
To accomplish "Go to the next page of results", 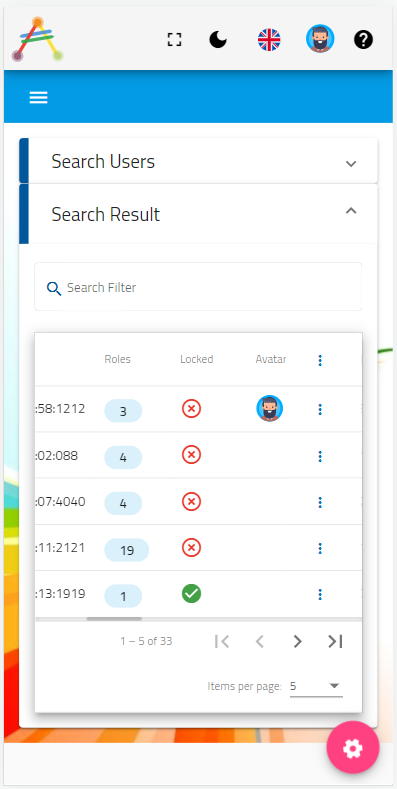I will [297, 641].
